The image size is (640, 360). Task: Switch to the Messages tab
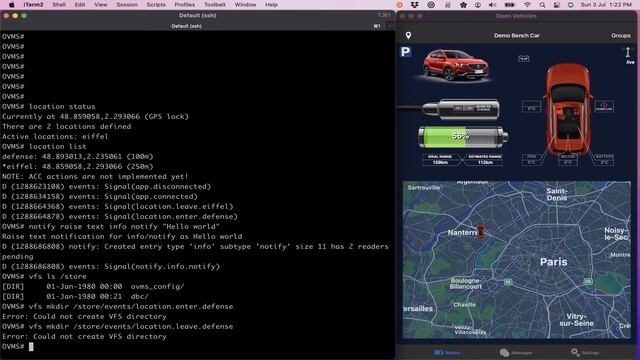pyautogui.click(x=516, y=352)
